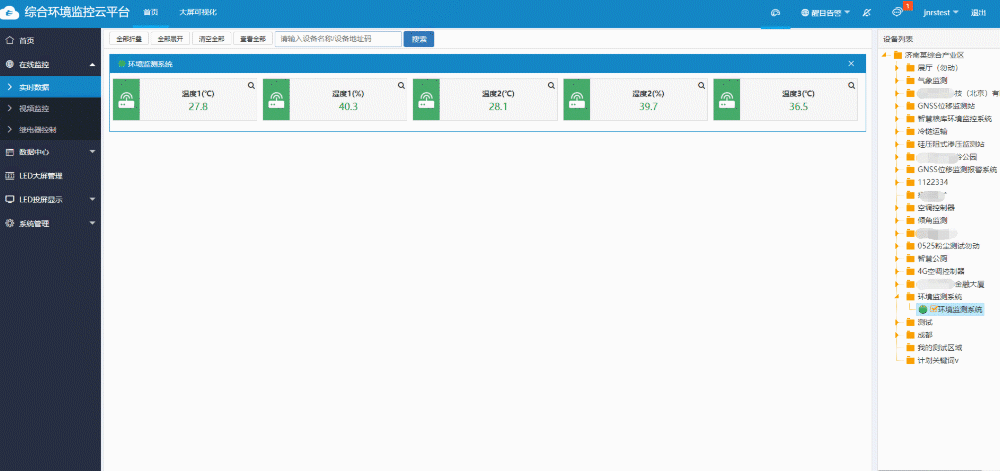Select the 空调控制器 tree folder
Viewport: 1000px width, 471px height.
(936, 208)
